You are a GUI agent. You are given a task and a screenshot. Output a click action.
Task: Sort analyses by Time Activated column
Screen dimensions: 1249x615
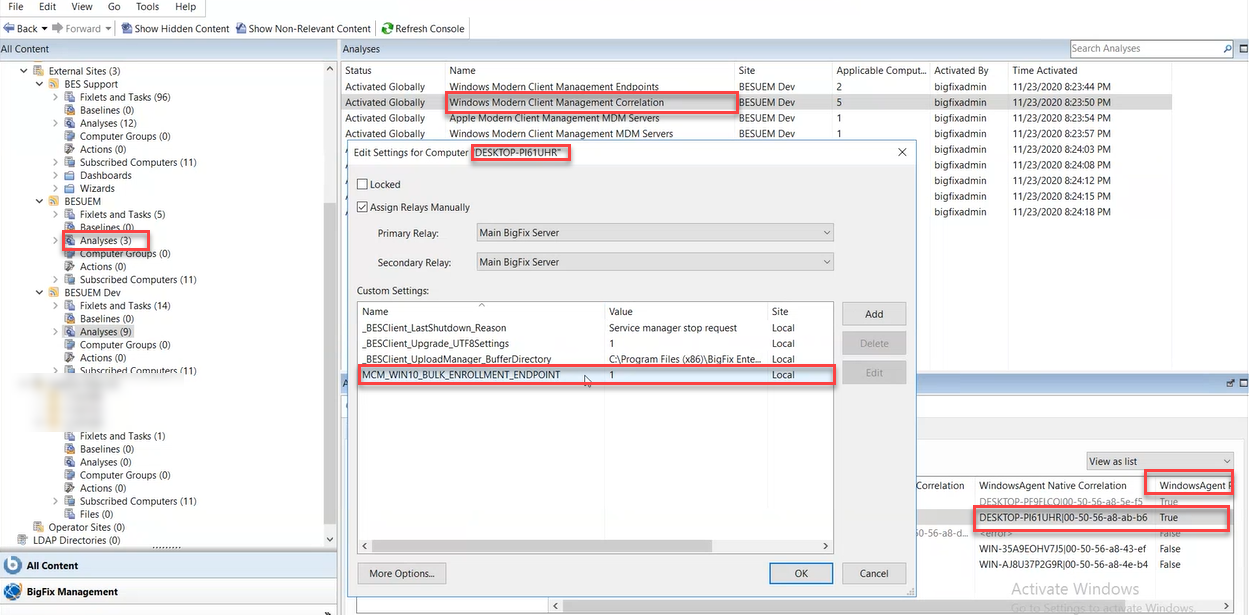pos(1088,71)
